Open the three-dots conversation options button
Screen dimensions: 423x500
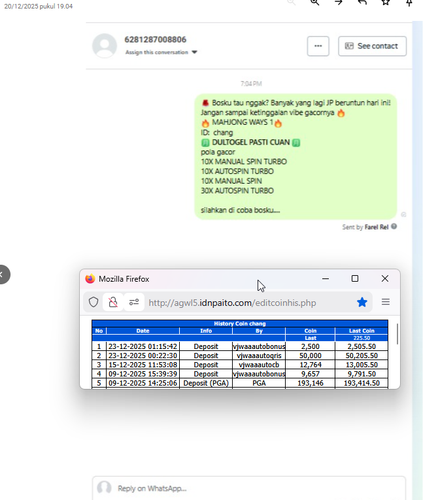[318, 46]
